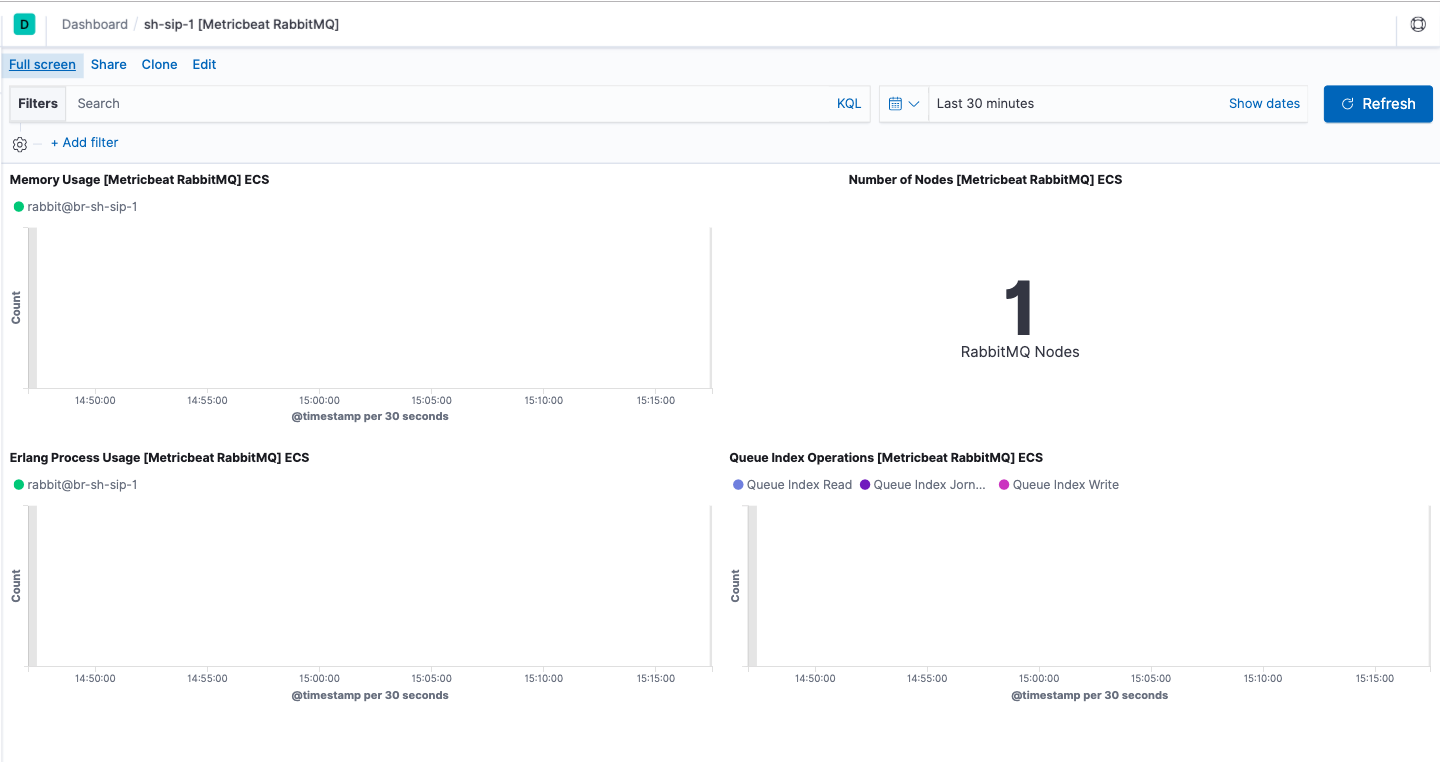Click the Erlang Process Usage panel title
This screenshot has width=1440, height=762.
click(159, 458)
